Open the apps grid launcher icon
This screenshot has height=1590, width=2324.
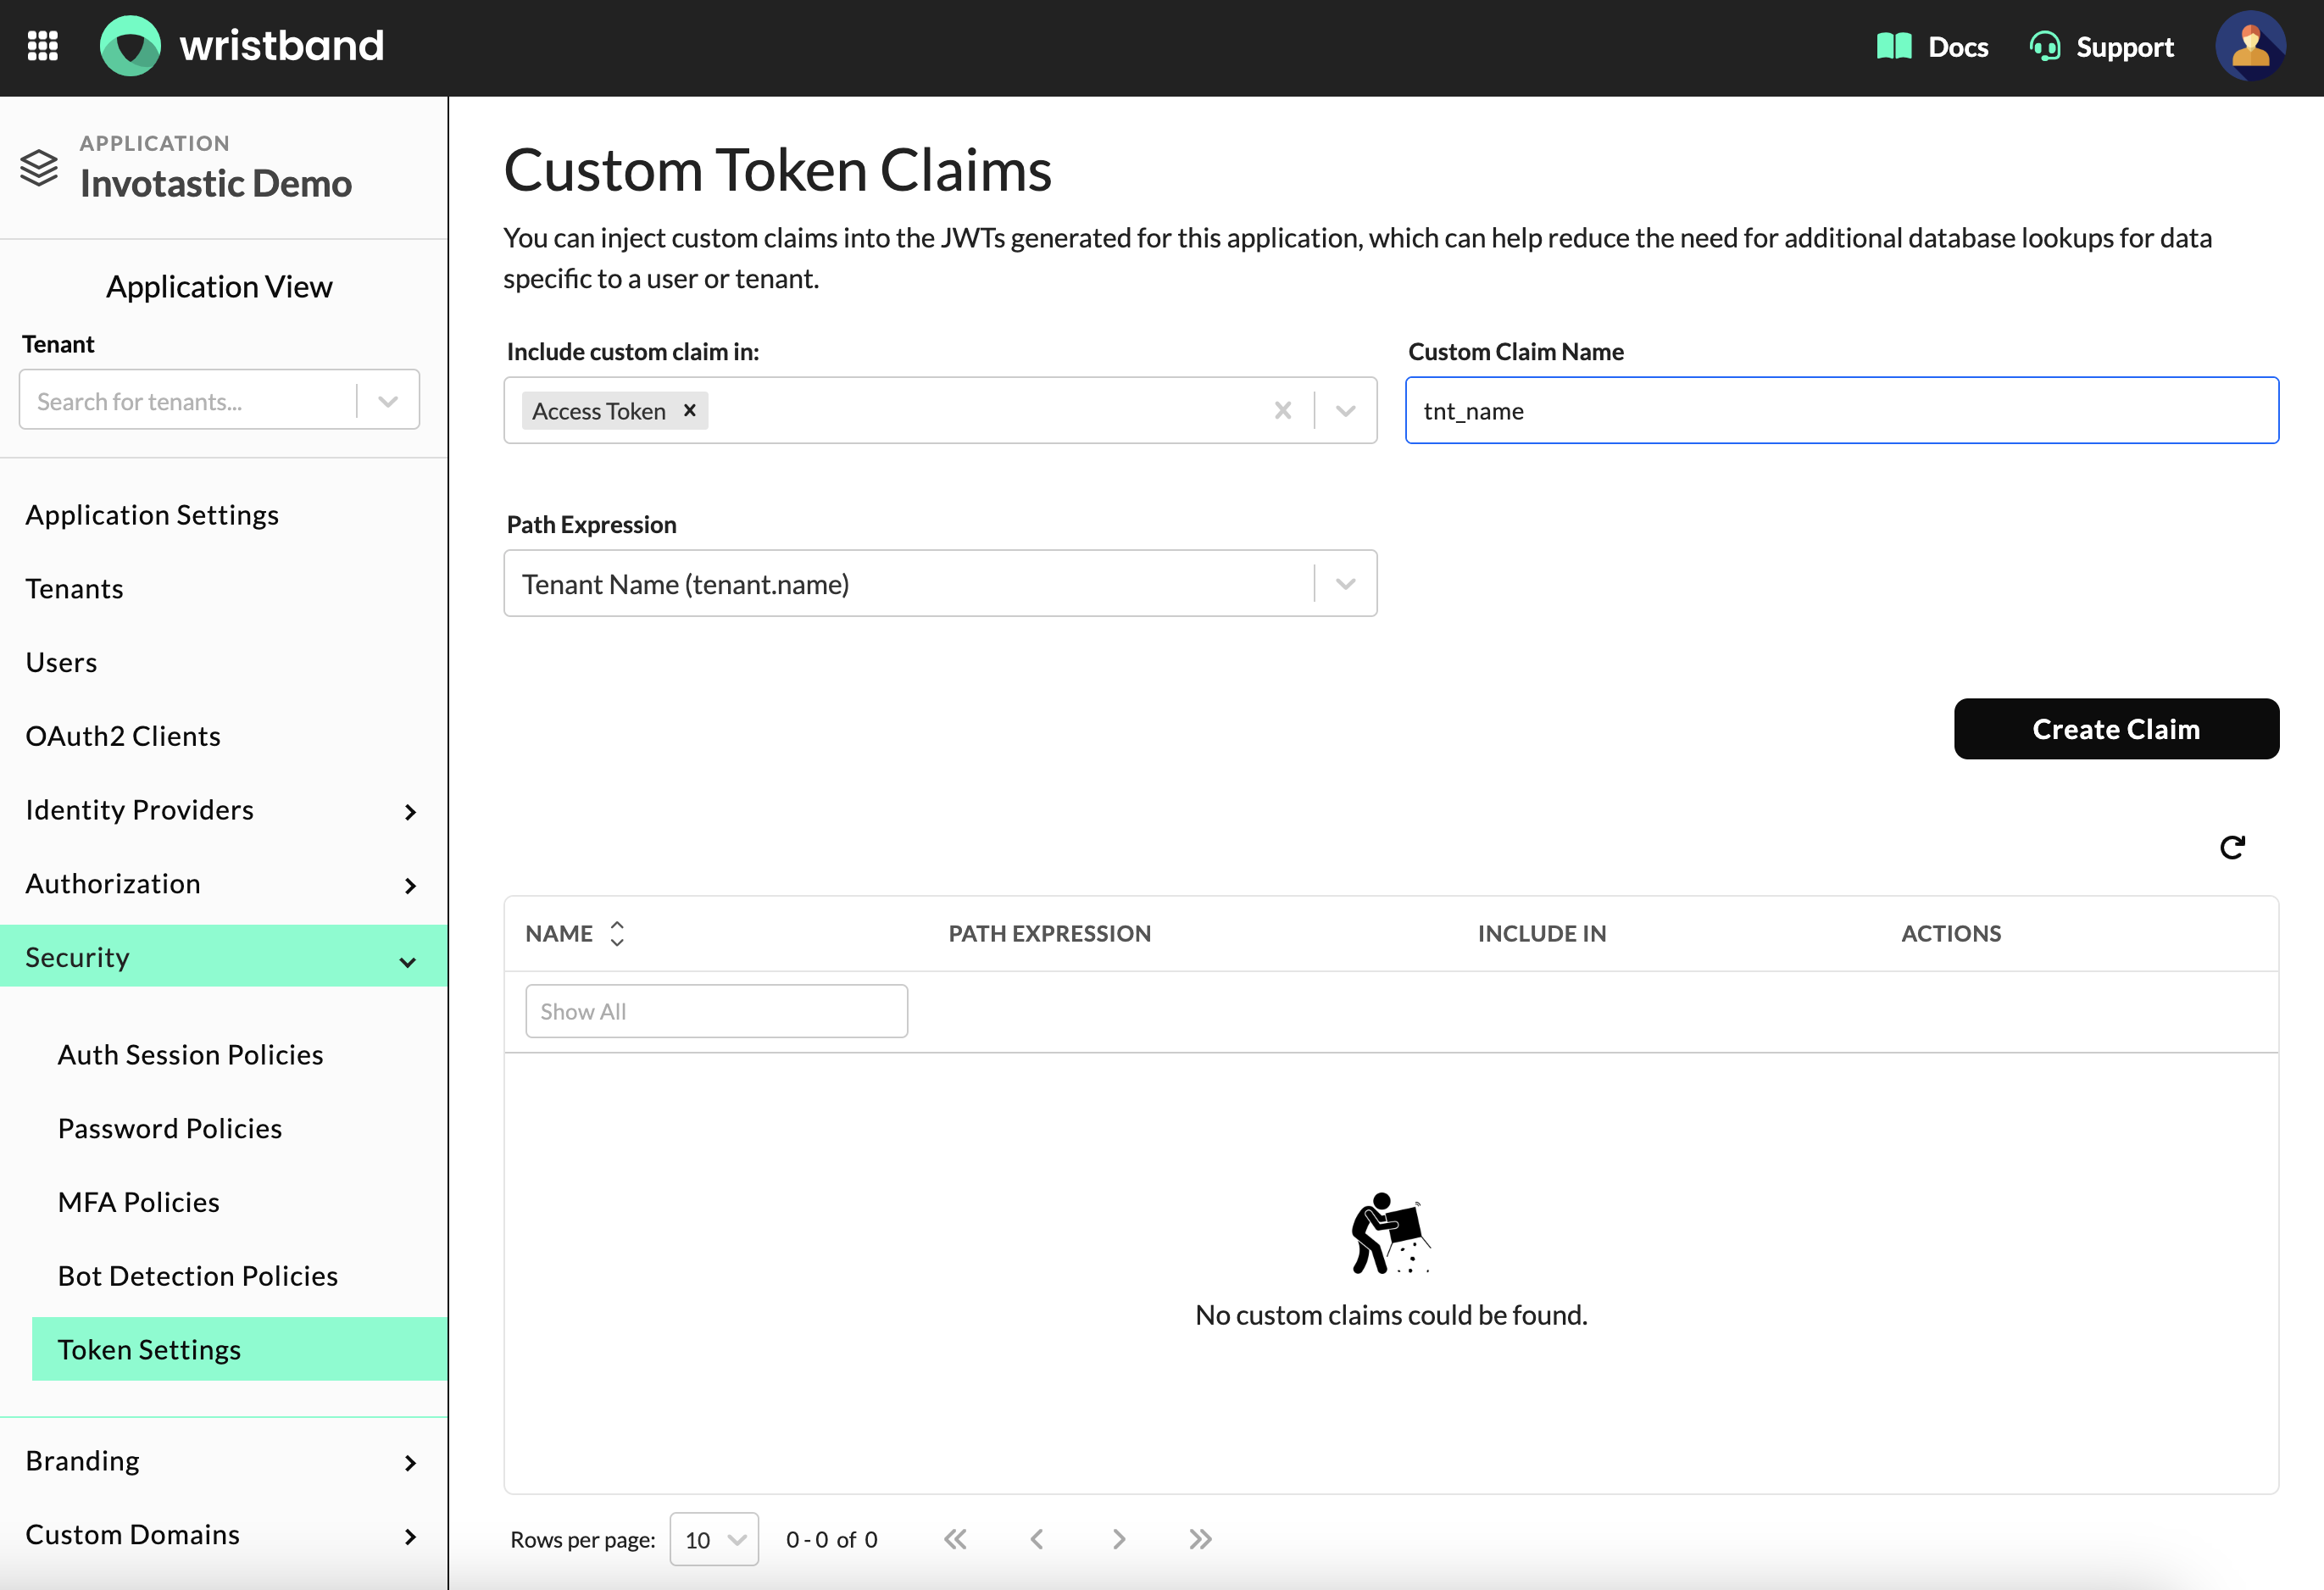(x=42, y=46)
